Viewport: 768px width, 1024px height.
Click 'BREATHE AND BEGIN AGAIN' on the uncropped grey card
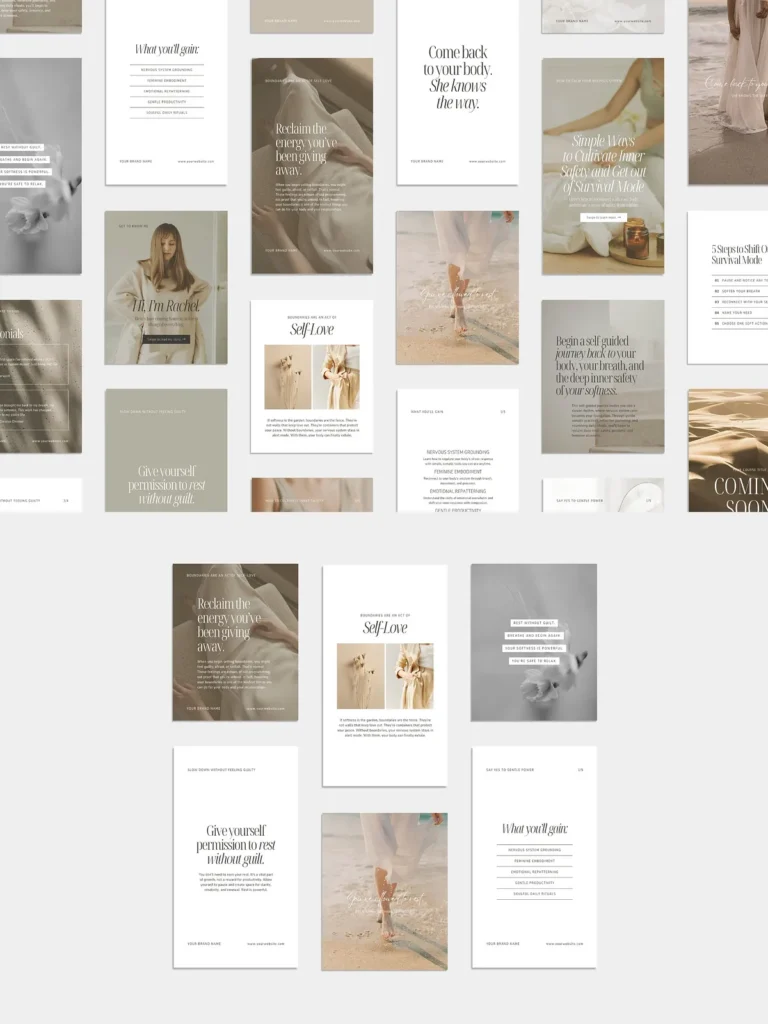534,635
